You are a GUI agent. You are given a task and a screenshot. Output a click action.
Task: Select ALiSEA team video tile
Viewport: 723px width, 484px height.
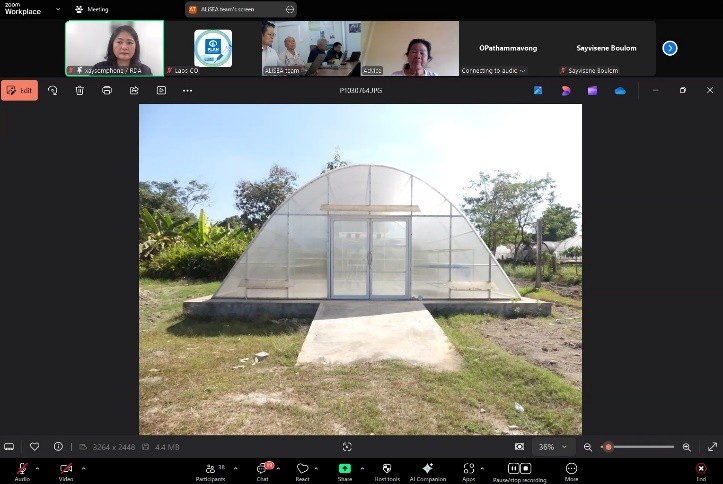coord(311,48)
